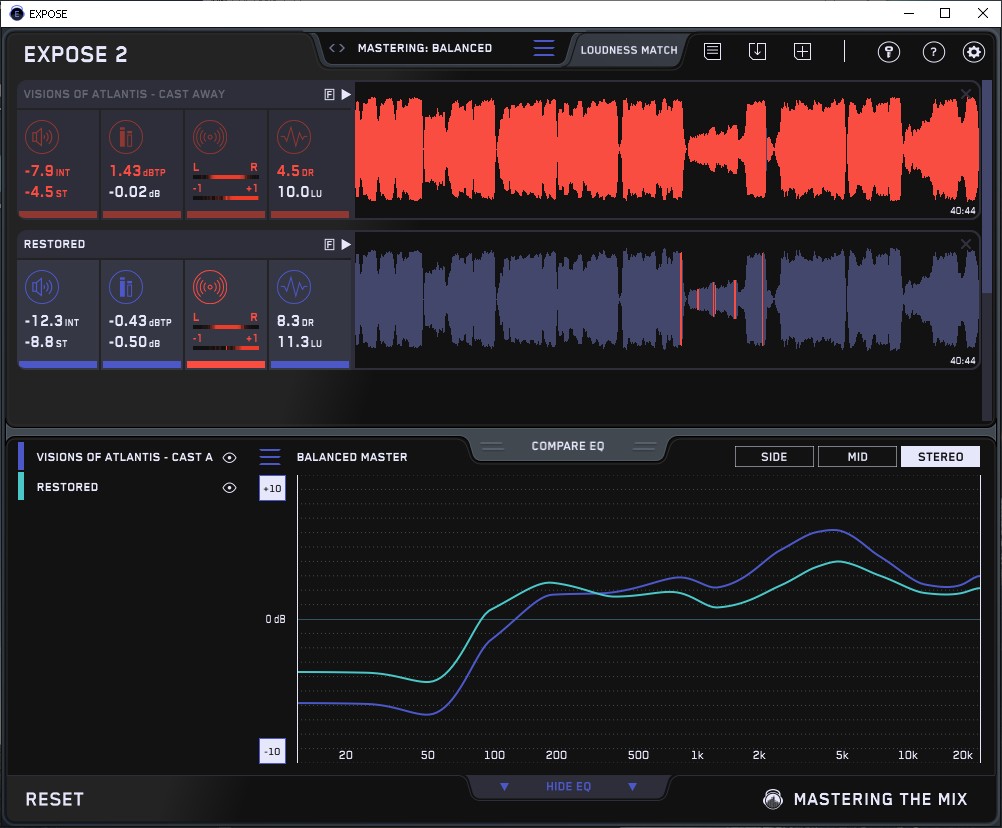Click the -10 EQ range button

tap(272, 751)
